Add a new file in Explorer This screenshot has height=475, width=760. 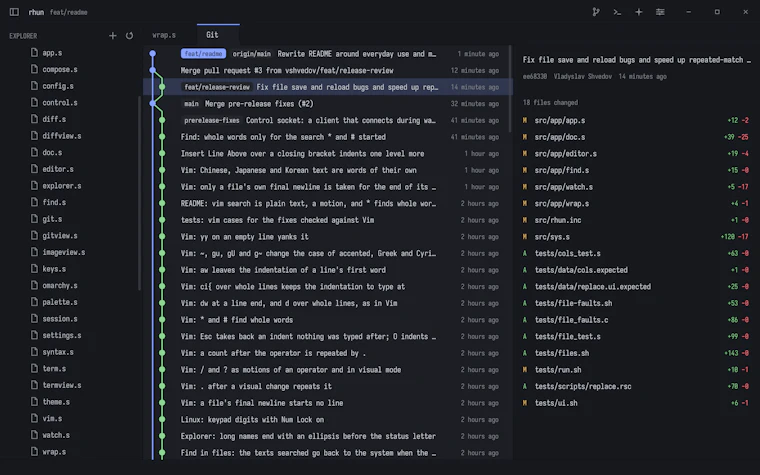click(112, 35)
